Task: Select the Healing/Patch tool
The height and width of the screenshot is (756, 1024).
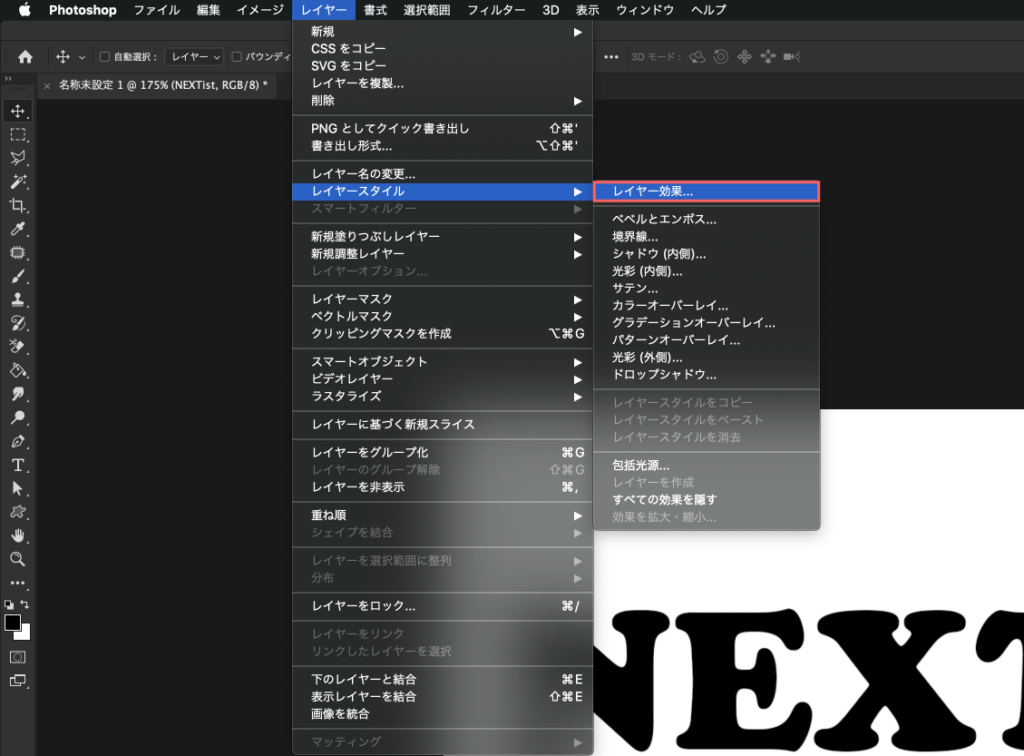Action: coord(18,253)
